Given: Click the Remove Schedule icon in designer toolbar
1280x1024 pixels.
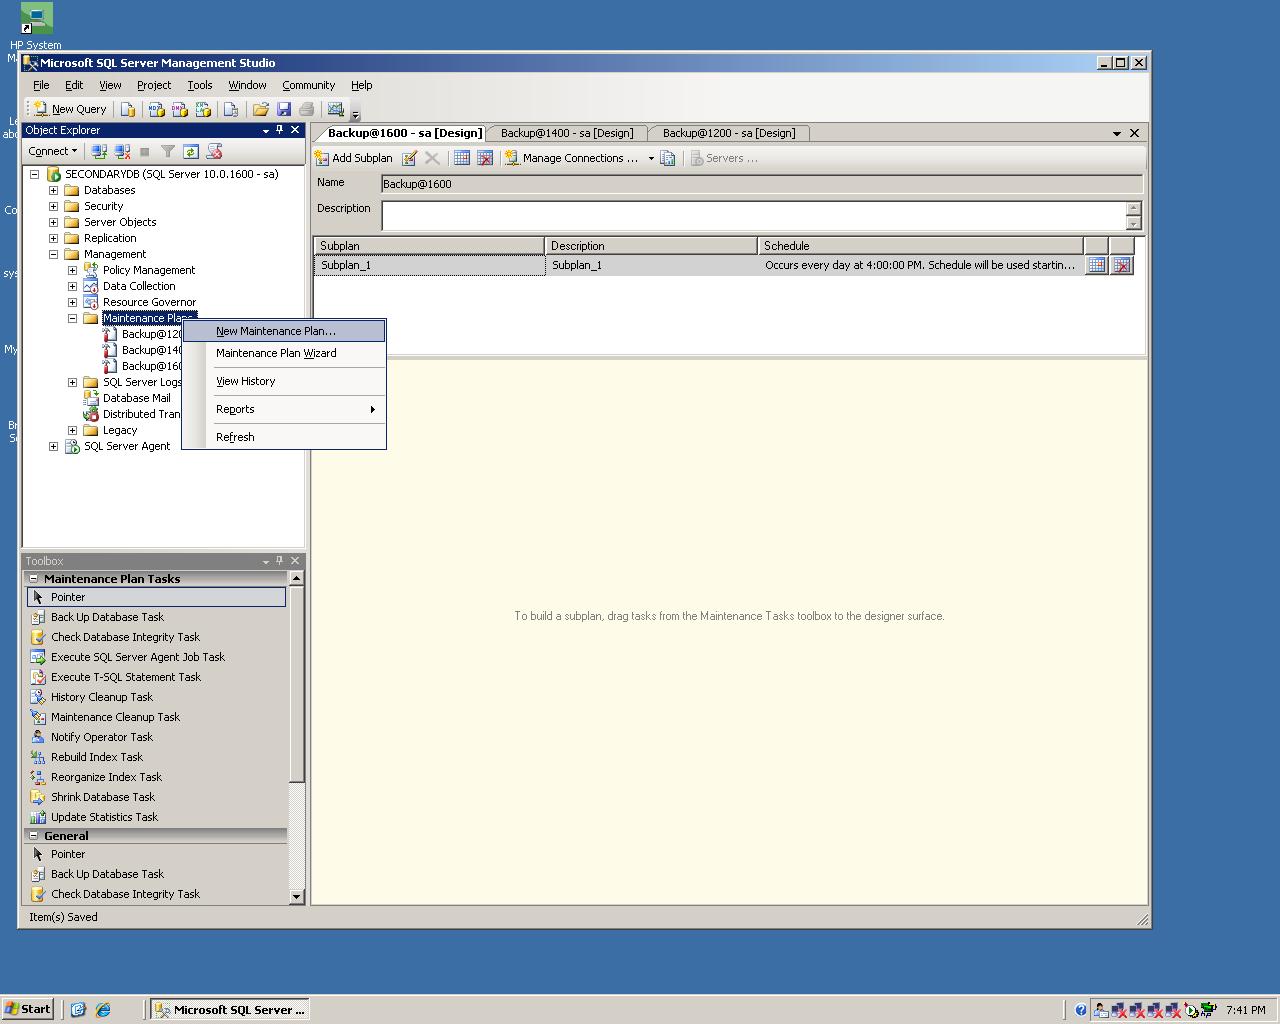Looking at the screenshot, I should tap(485, 158).
